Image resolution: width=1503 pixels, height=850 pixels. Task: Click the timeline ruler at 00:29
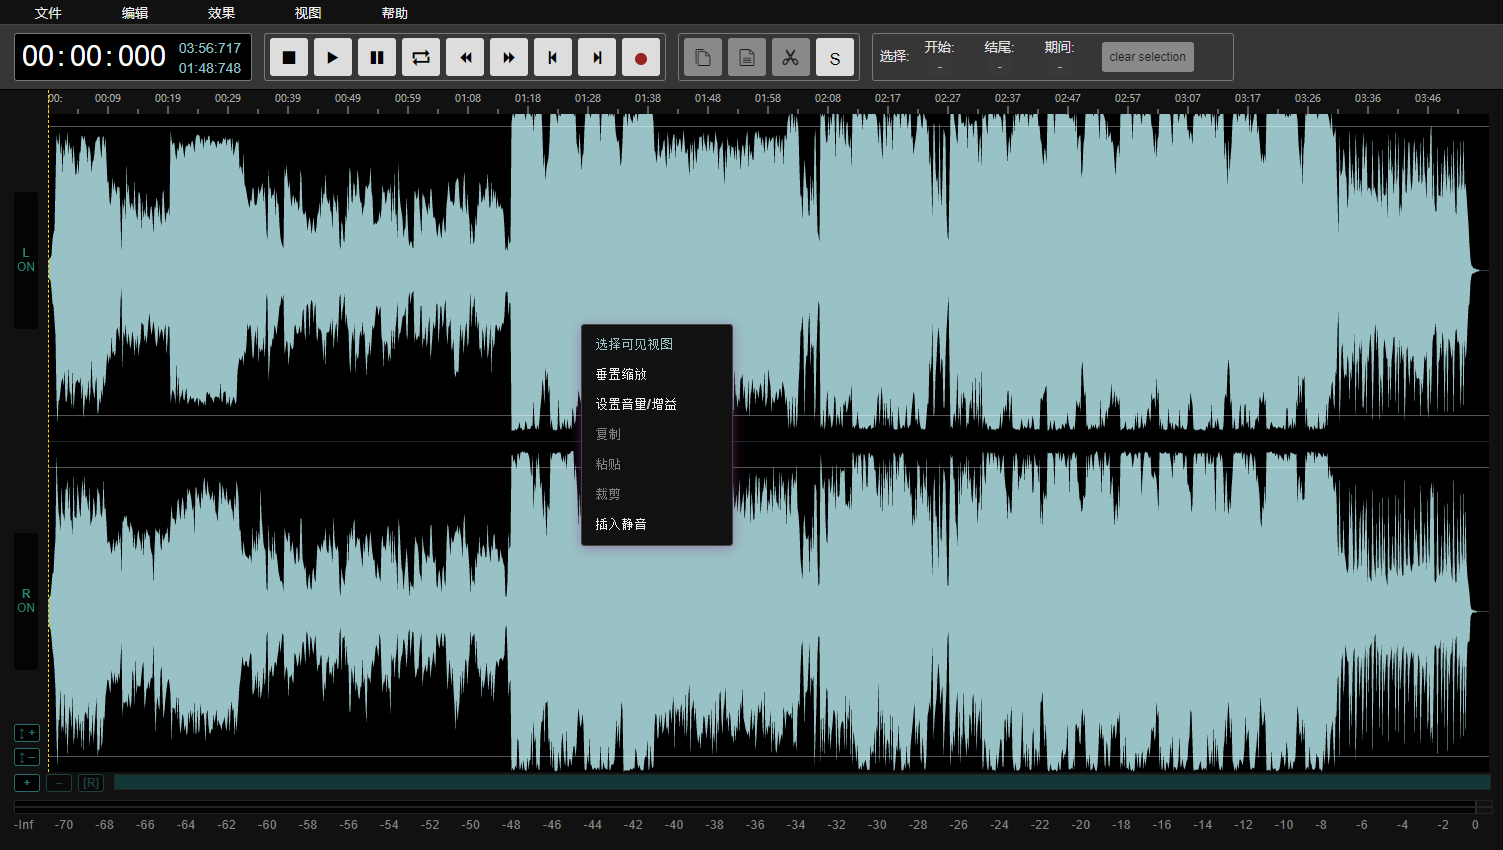(x=228, y=98)
